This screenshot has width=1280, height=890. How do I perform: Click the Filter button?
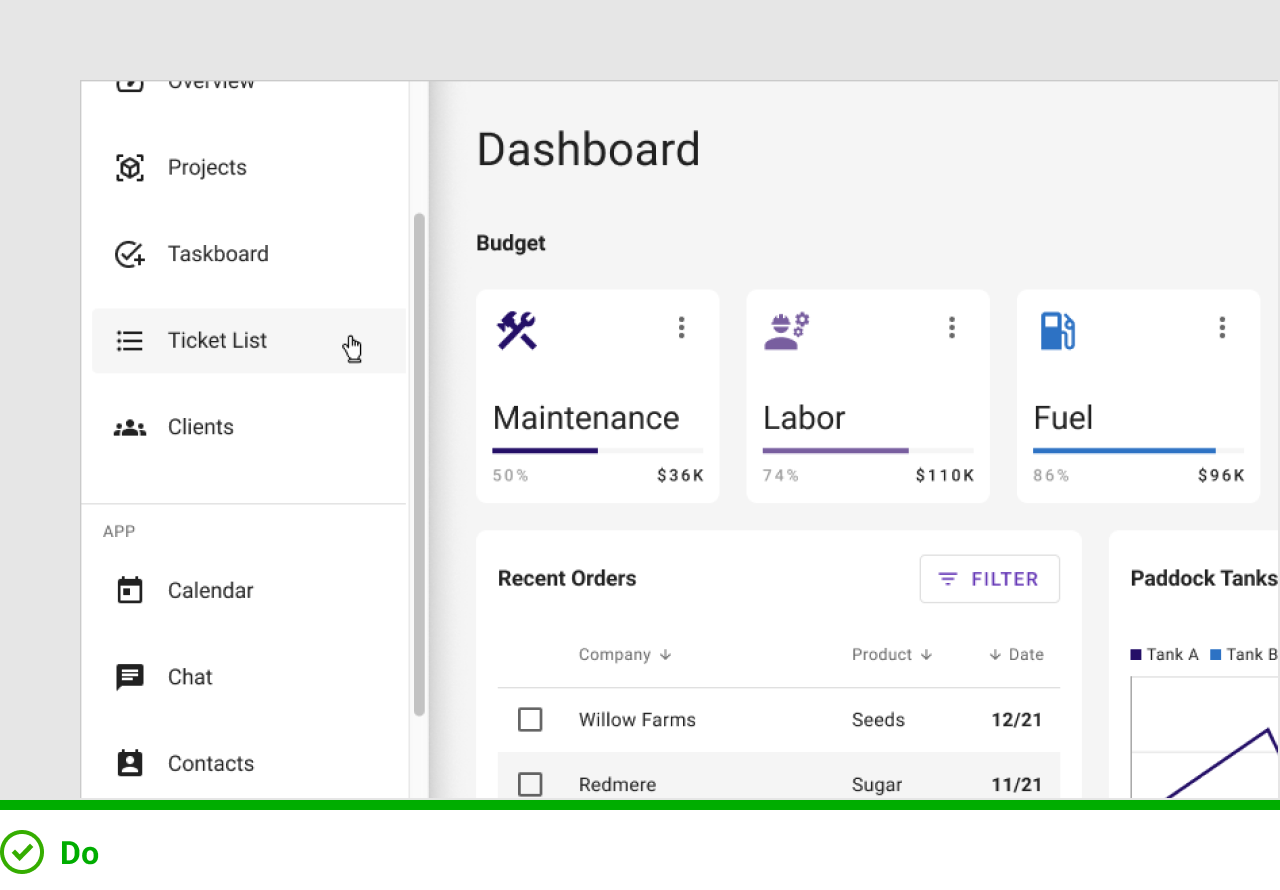989,579
